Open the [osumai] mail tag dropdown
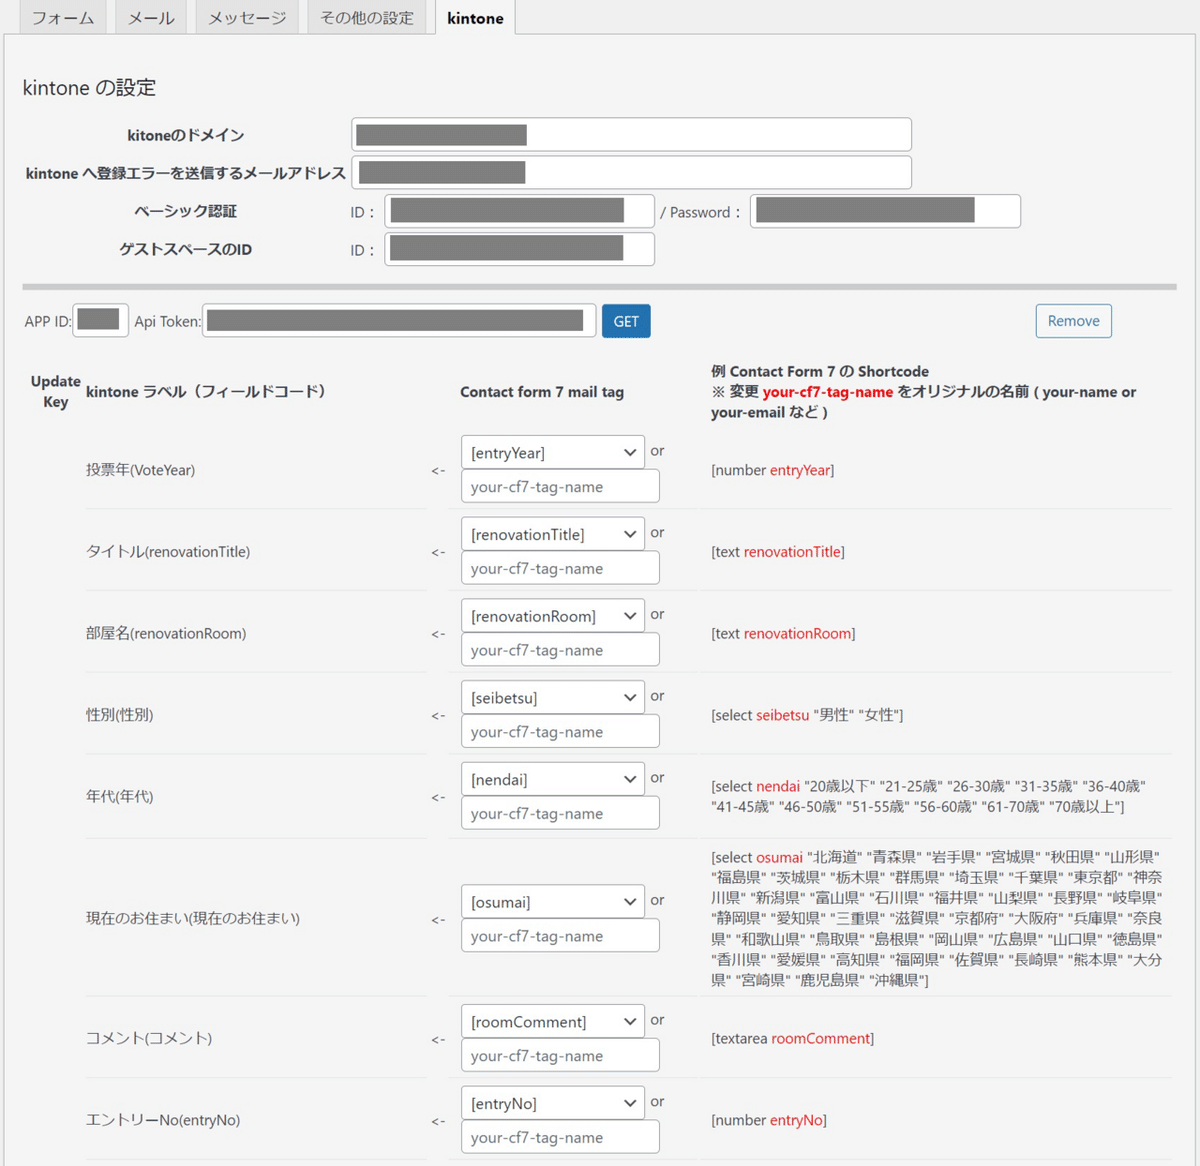Image resolution: width=1200 pixels, height=1166 pixels. [x=553, y=902]
